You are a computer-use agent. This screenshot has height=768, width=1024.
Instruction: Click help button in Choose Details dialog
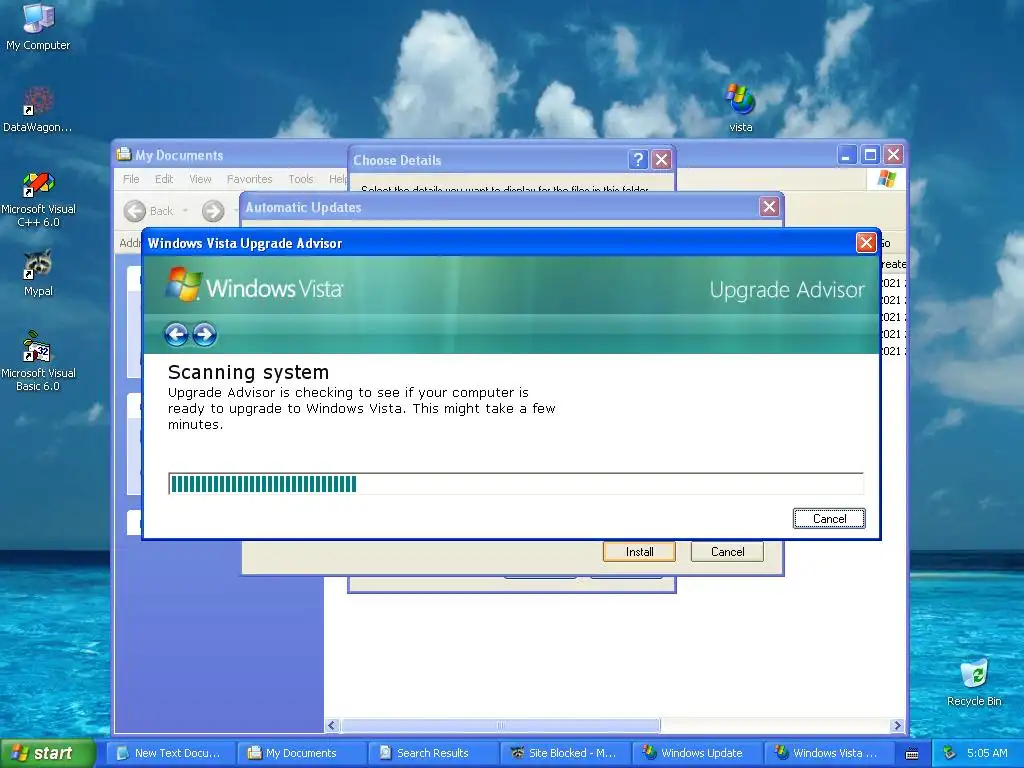pyautogui.click(x=638, y=159)
